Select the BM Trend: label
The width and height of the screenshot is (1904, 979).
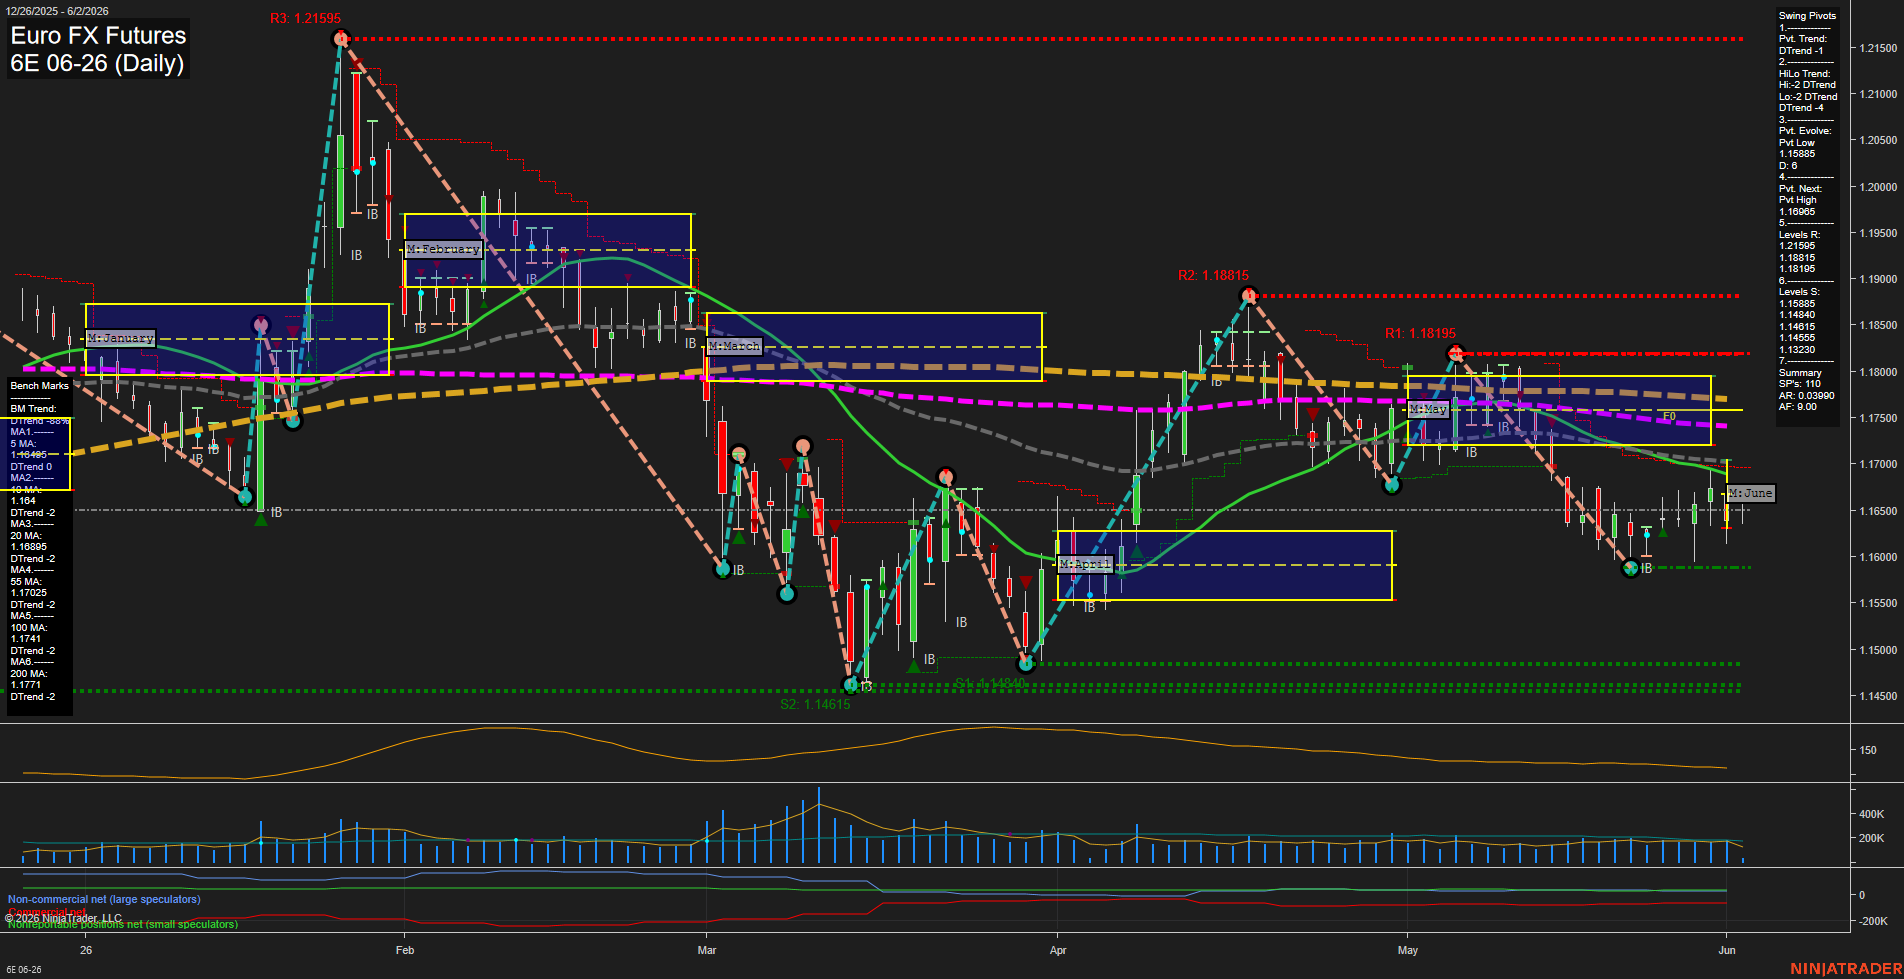click(33, 409)
